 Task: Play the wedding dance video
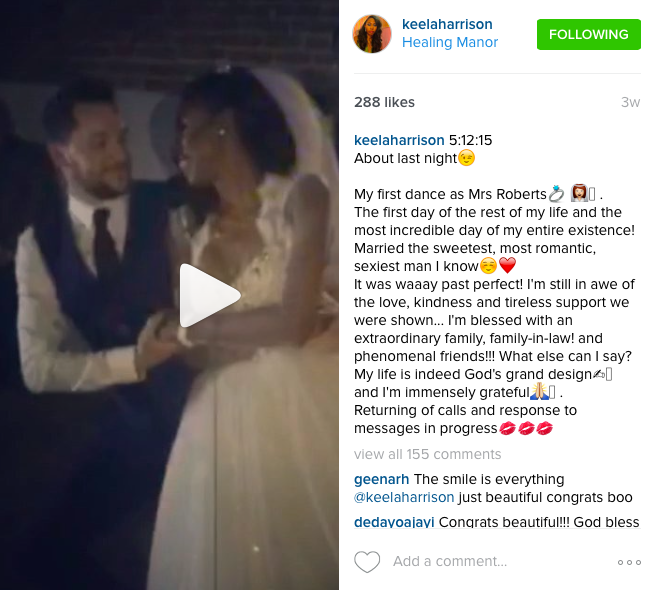(x=210, y=295)
